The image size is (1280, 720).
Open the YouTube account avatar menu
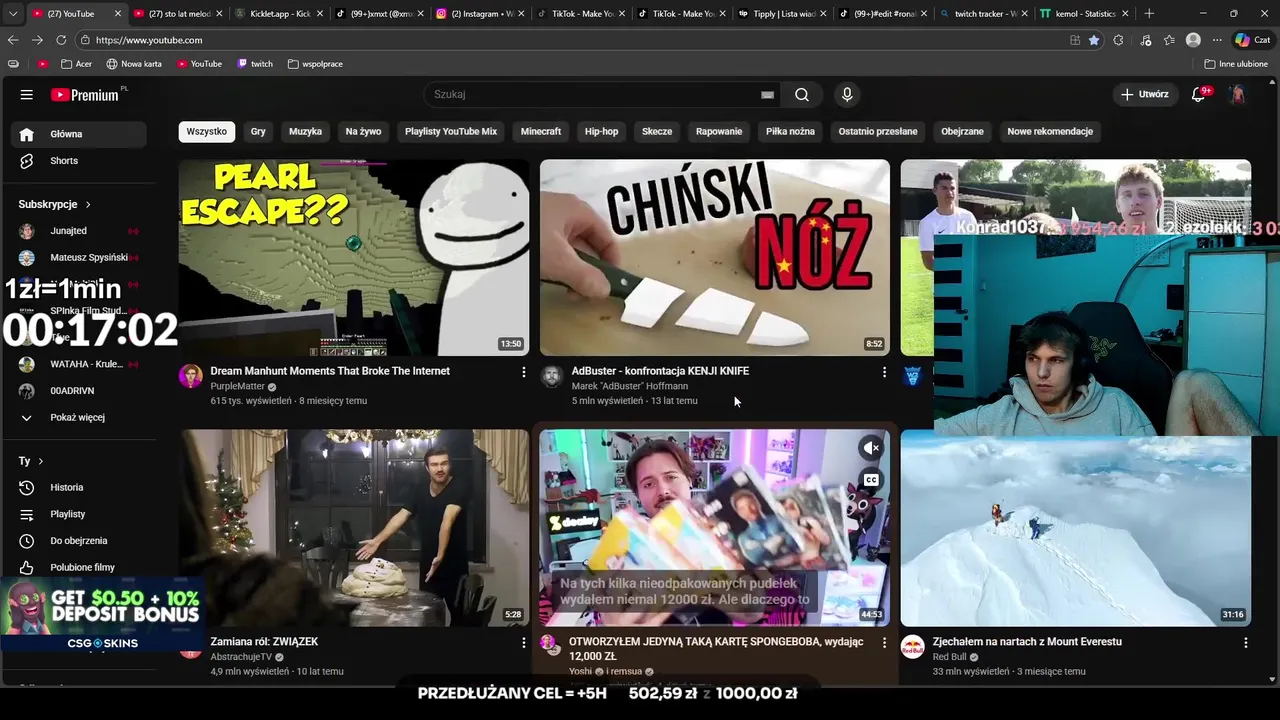pos(1238,94)
